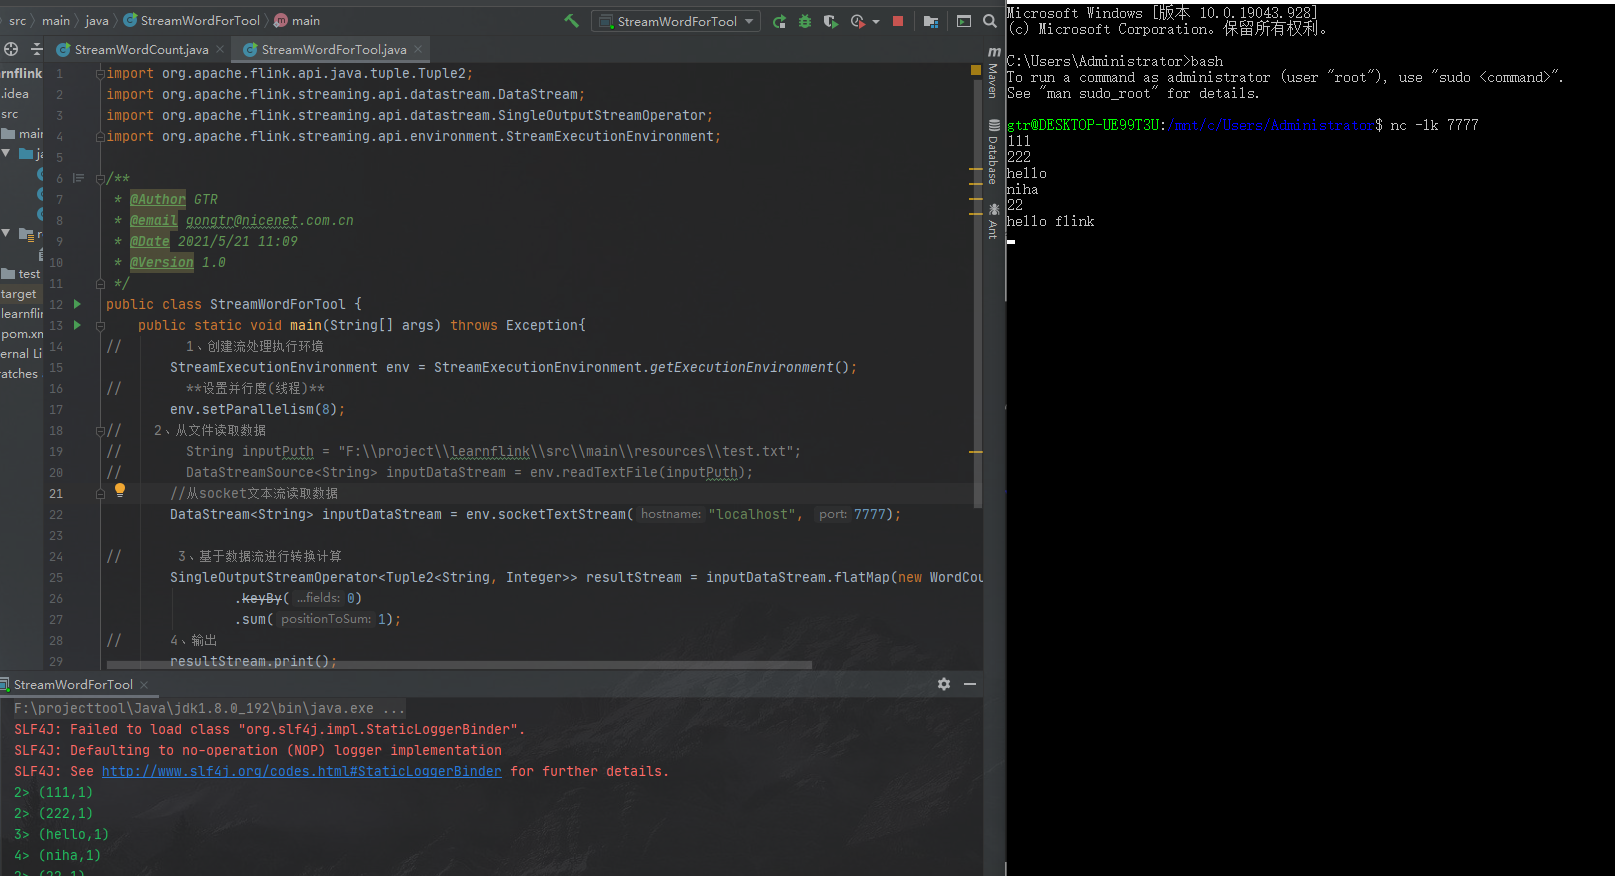
Task: Click the locate-in-project target icon
Action: (11, 49)
